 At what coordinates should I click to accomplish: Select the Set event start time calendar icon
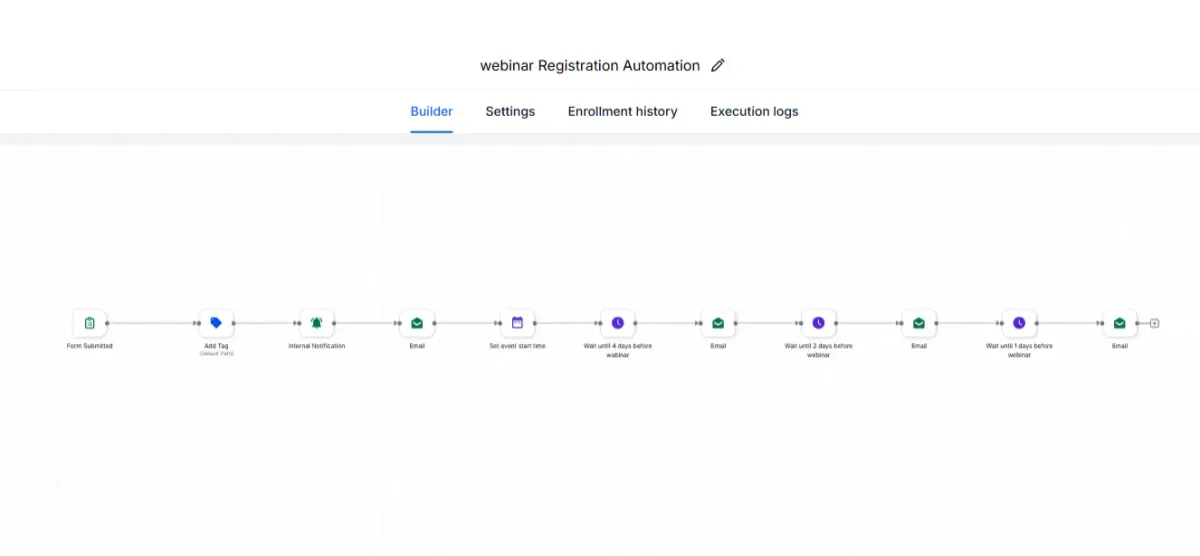[x=517, y=323]
